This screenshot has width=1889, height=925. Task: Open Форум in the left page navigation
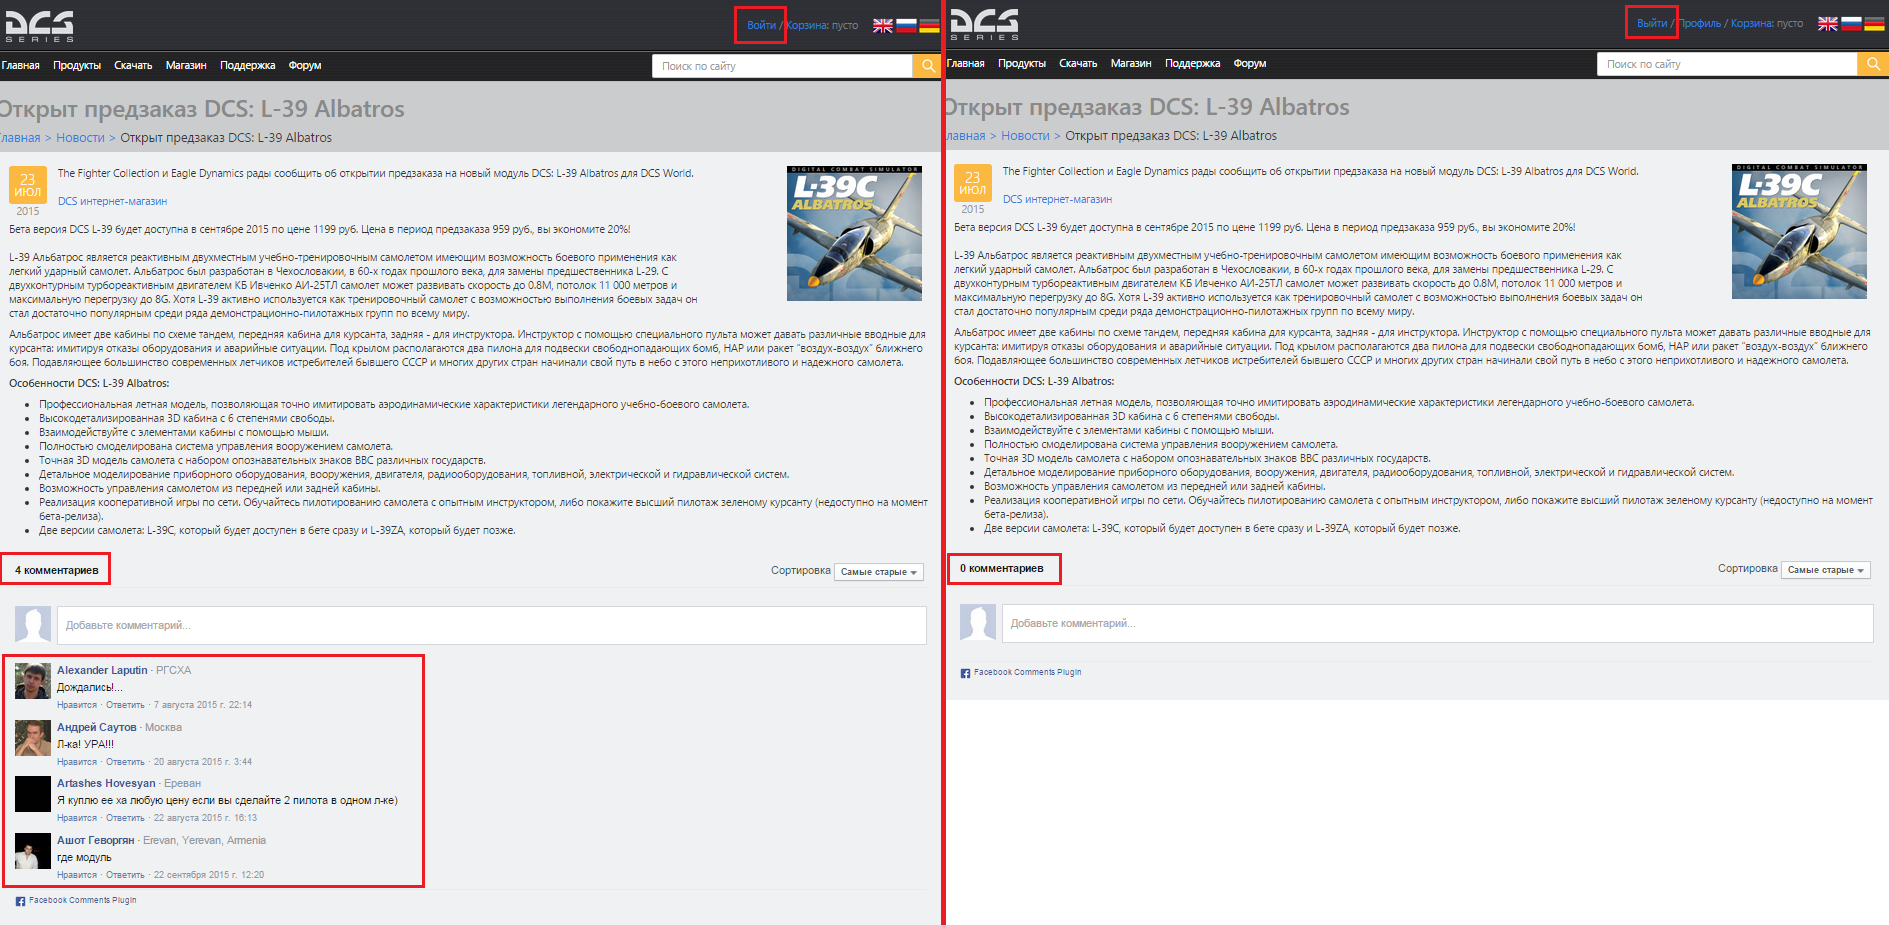coord(305,65)
